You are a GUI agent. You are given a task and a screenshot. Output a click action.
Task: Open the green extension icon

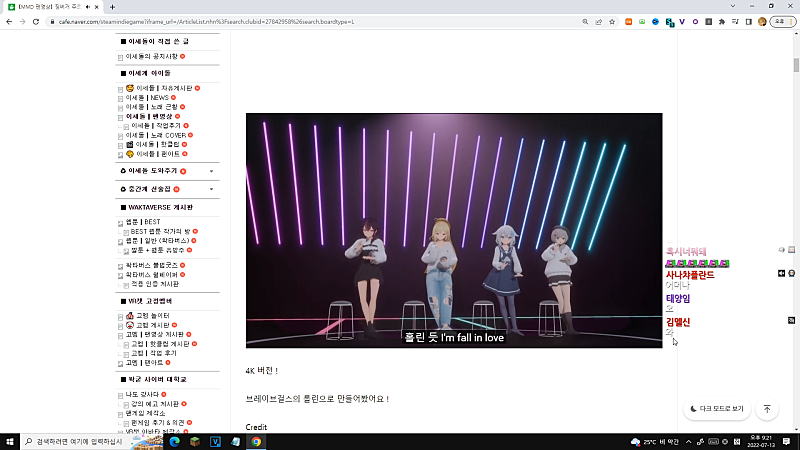click(642, 22)
